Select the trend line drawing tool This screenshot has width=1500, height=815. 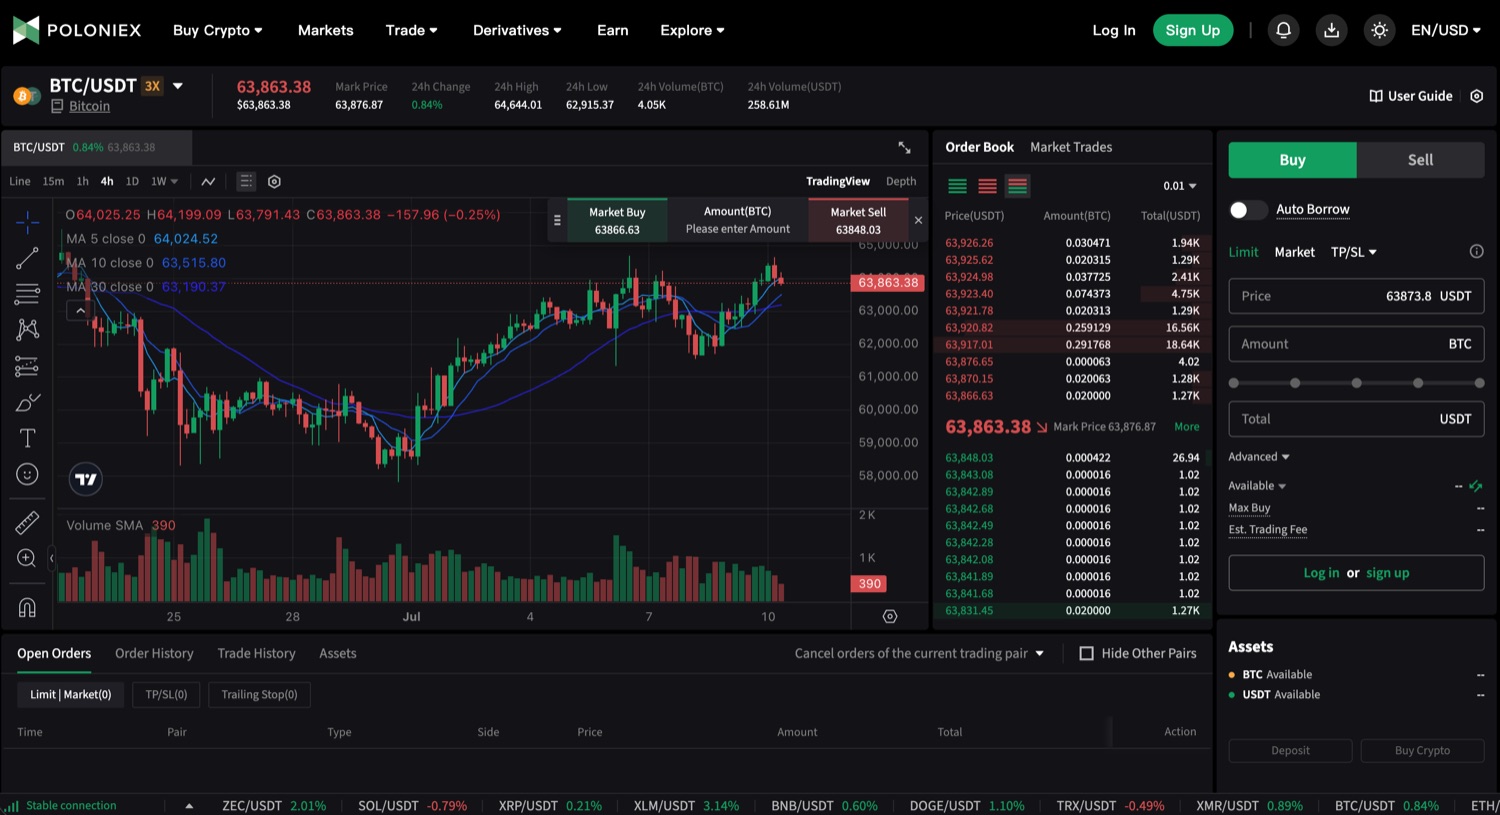click(27, 258)
